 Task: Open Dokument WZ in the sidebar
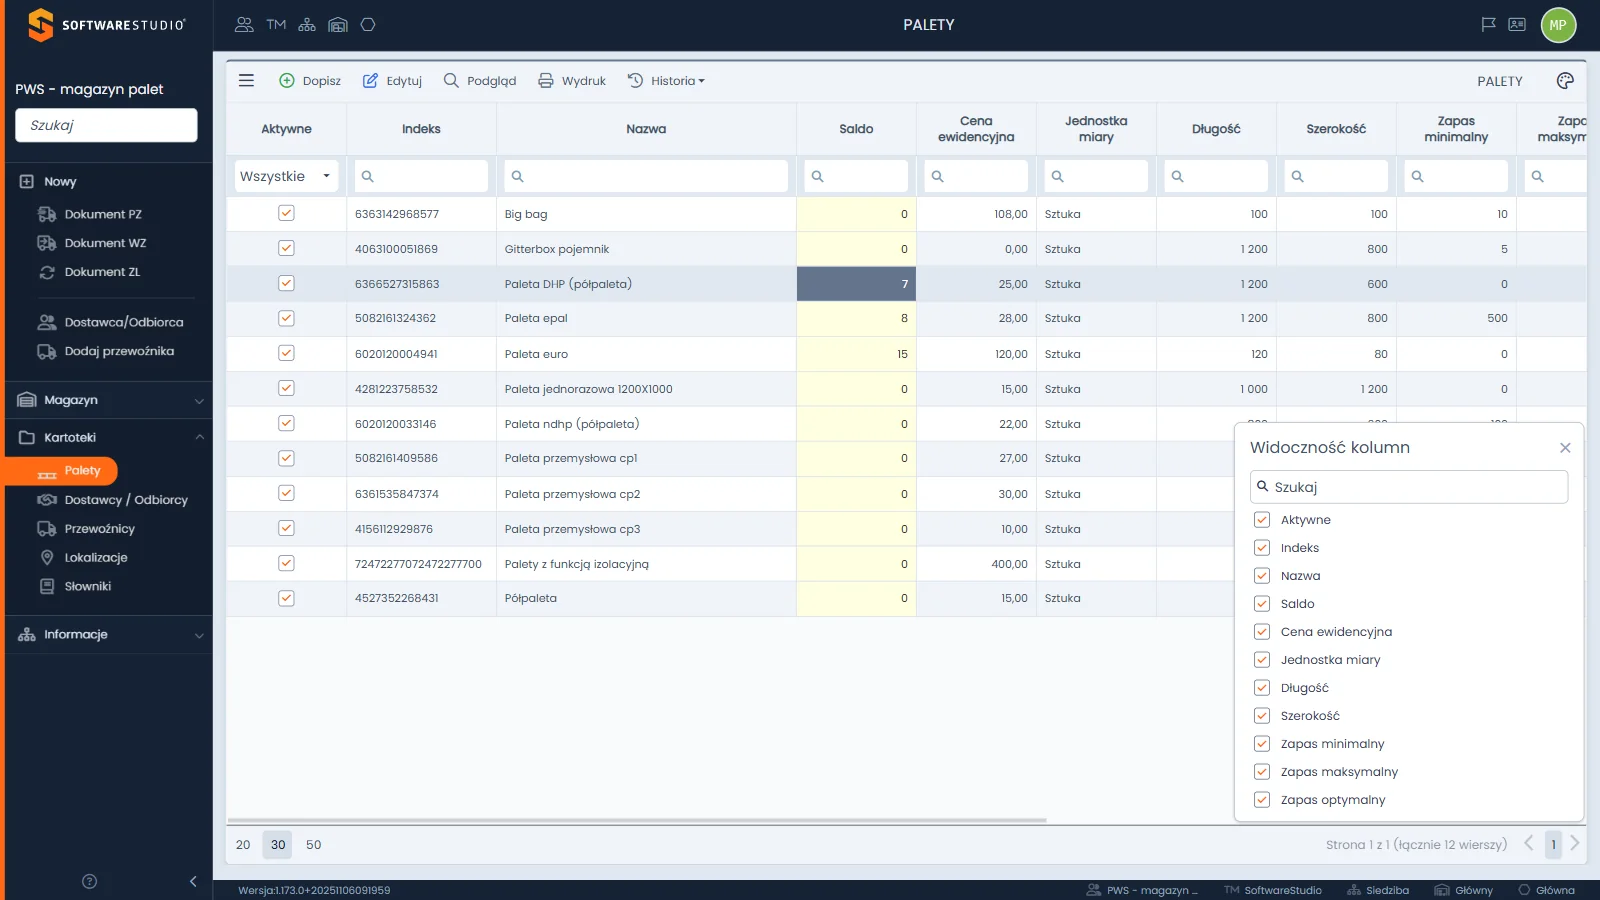tap(105, 243)
